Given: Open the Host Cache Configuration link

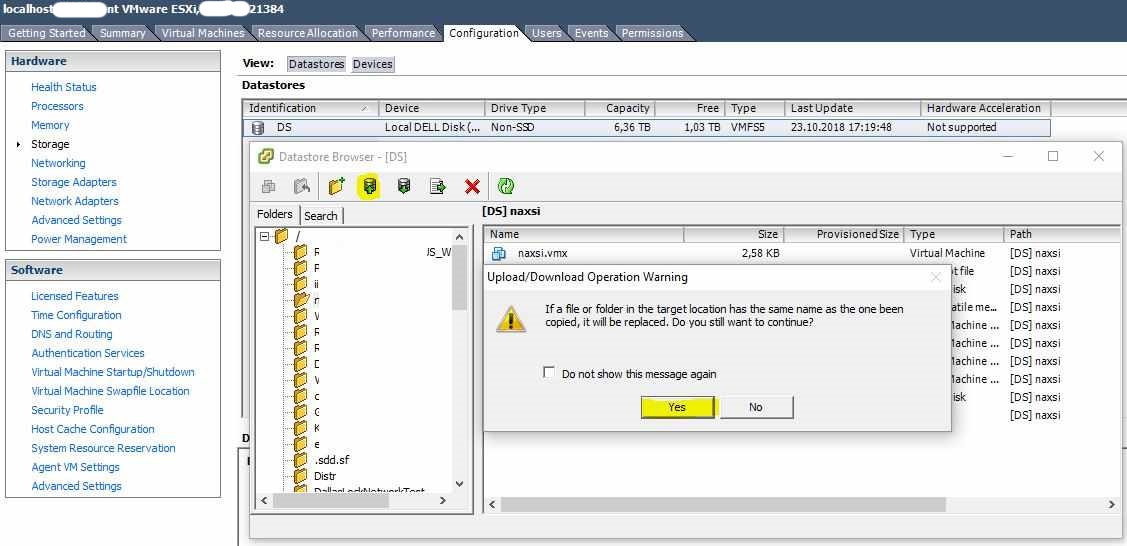Looking at the screenshot, I should [93, 429].
